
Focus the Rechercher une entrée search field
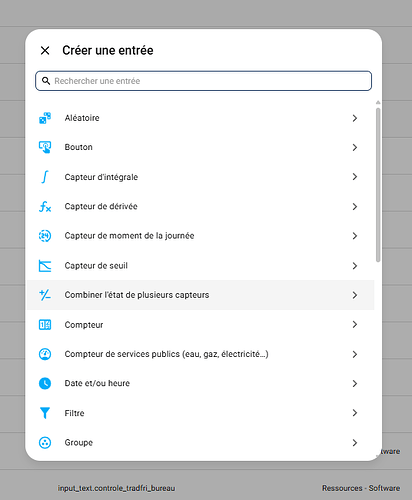[204, 81]
